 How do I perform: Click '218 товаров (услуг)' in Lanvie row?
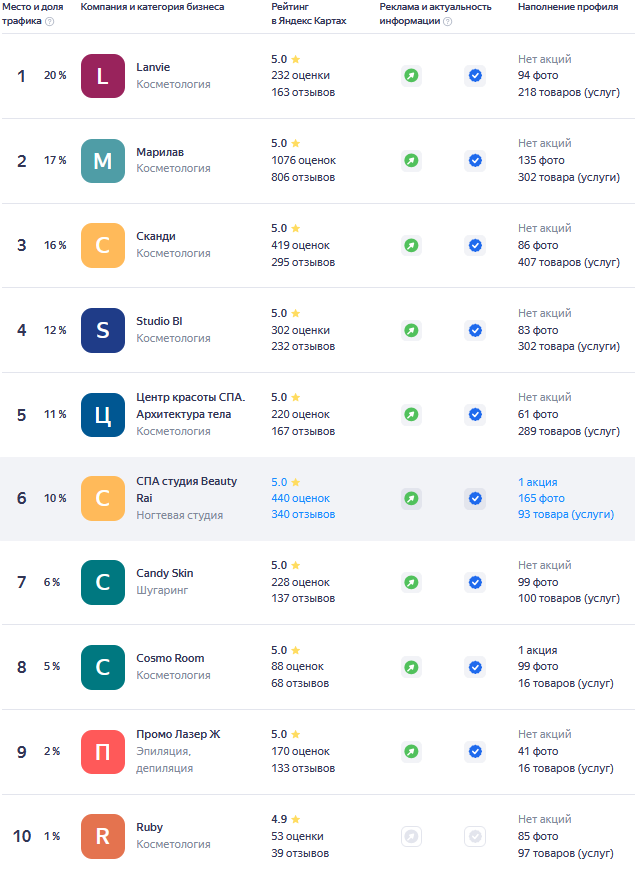(x=569, y=93)
